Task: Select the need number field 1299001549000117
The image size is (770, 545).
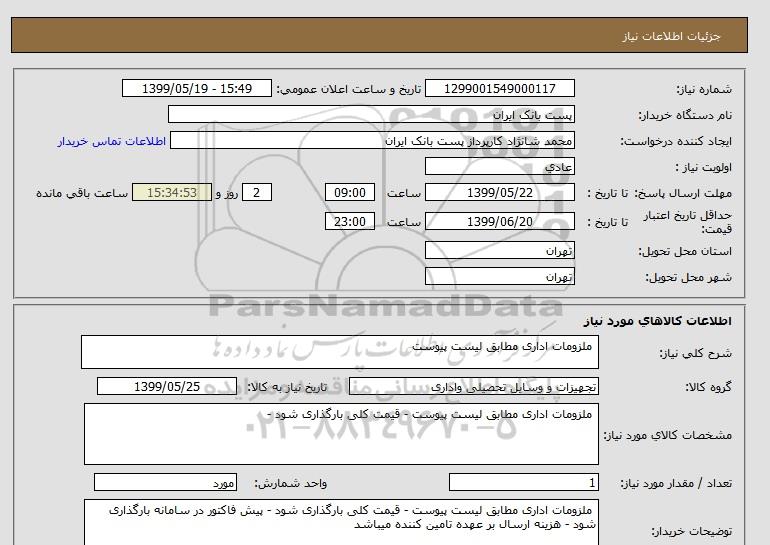Action: (x=499, y=88)
